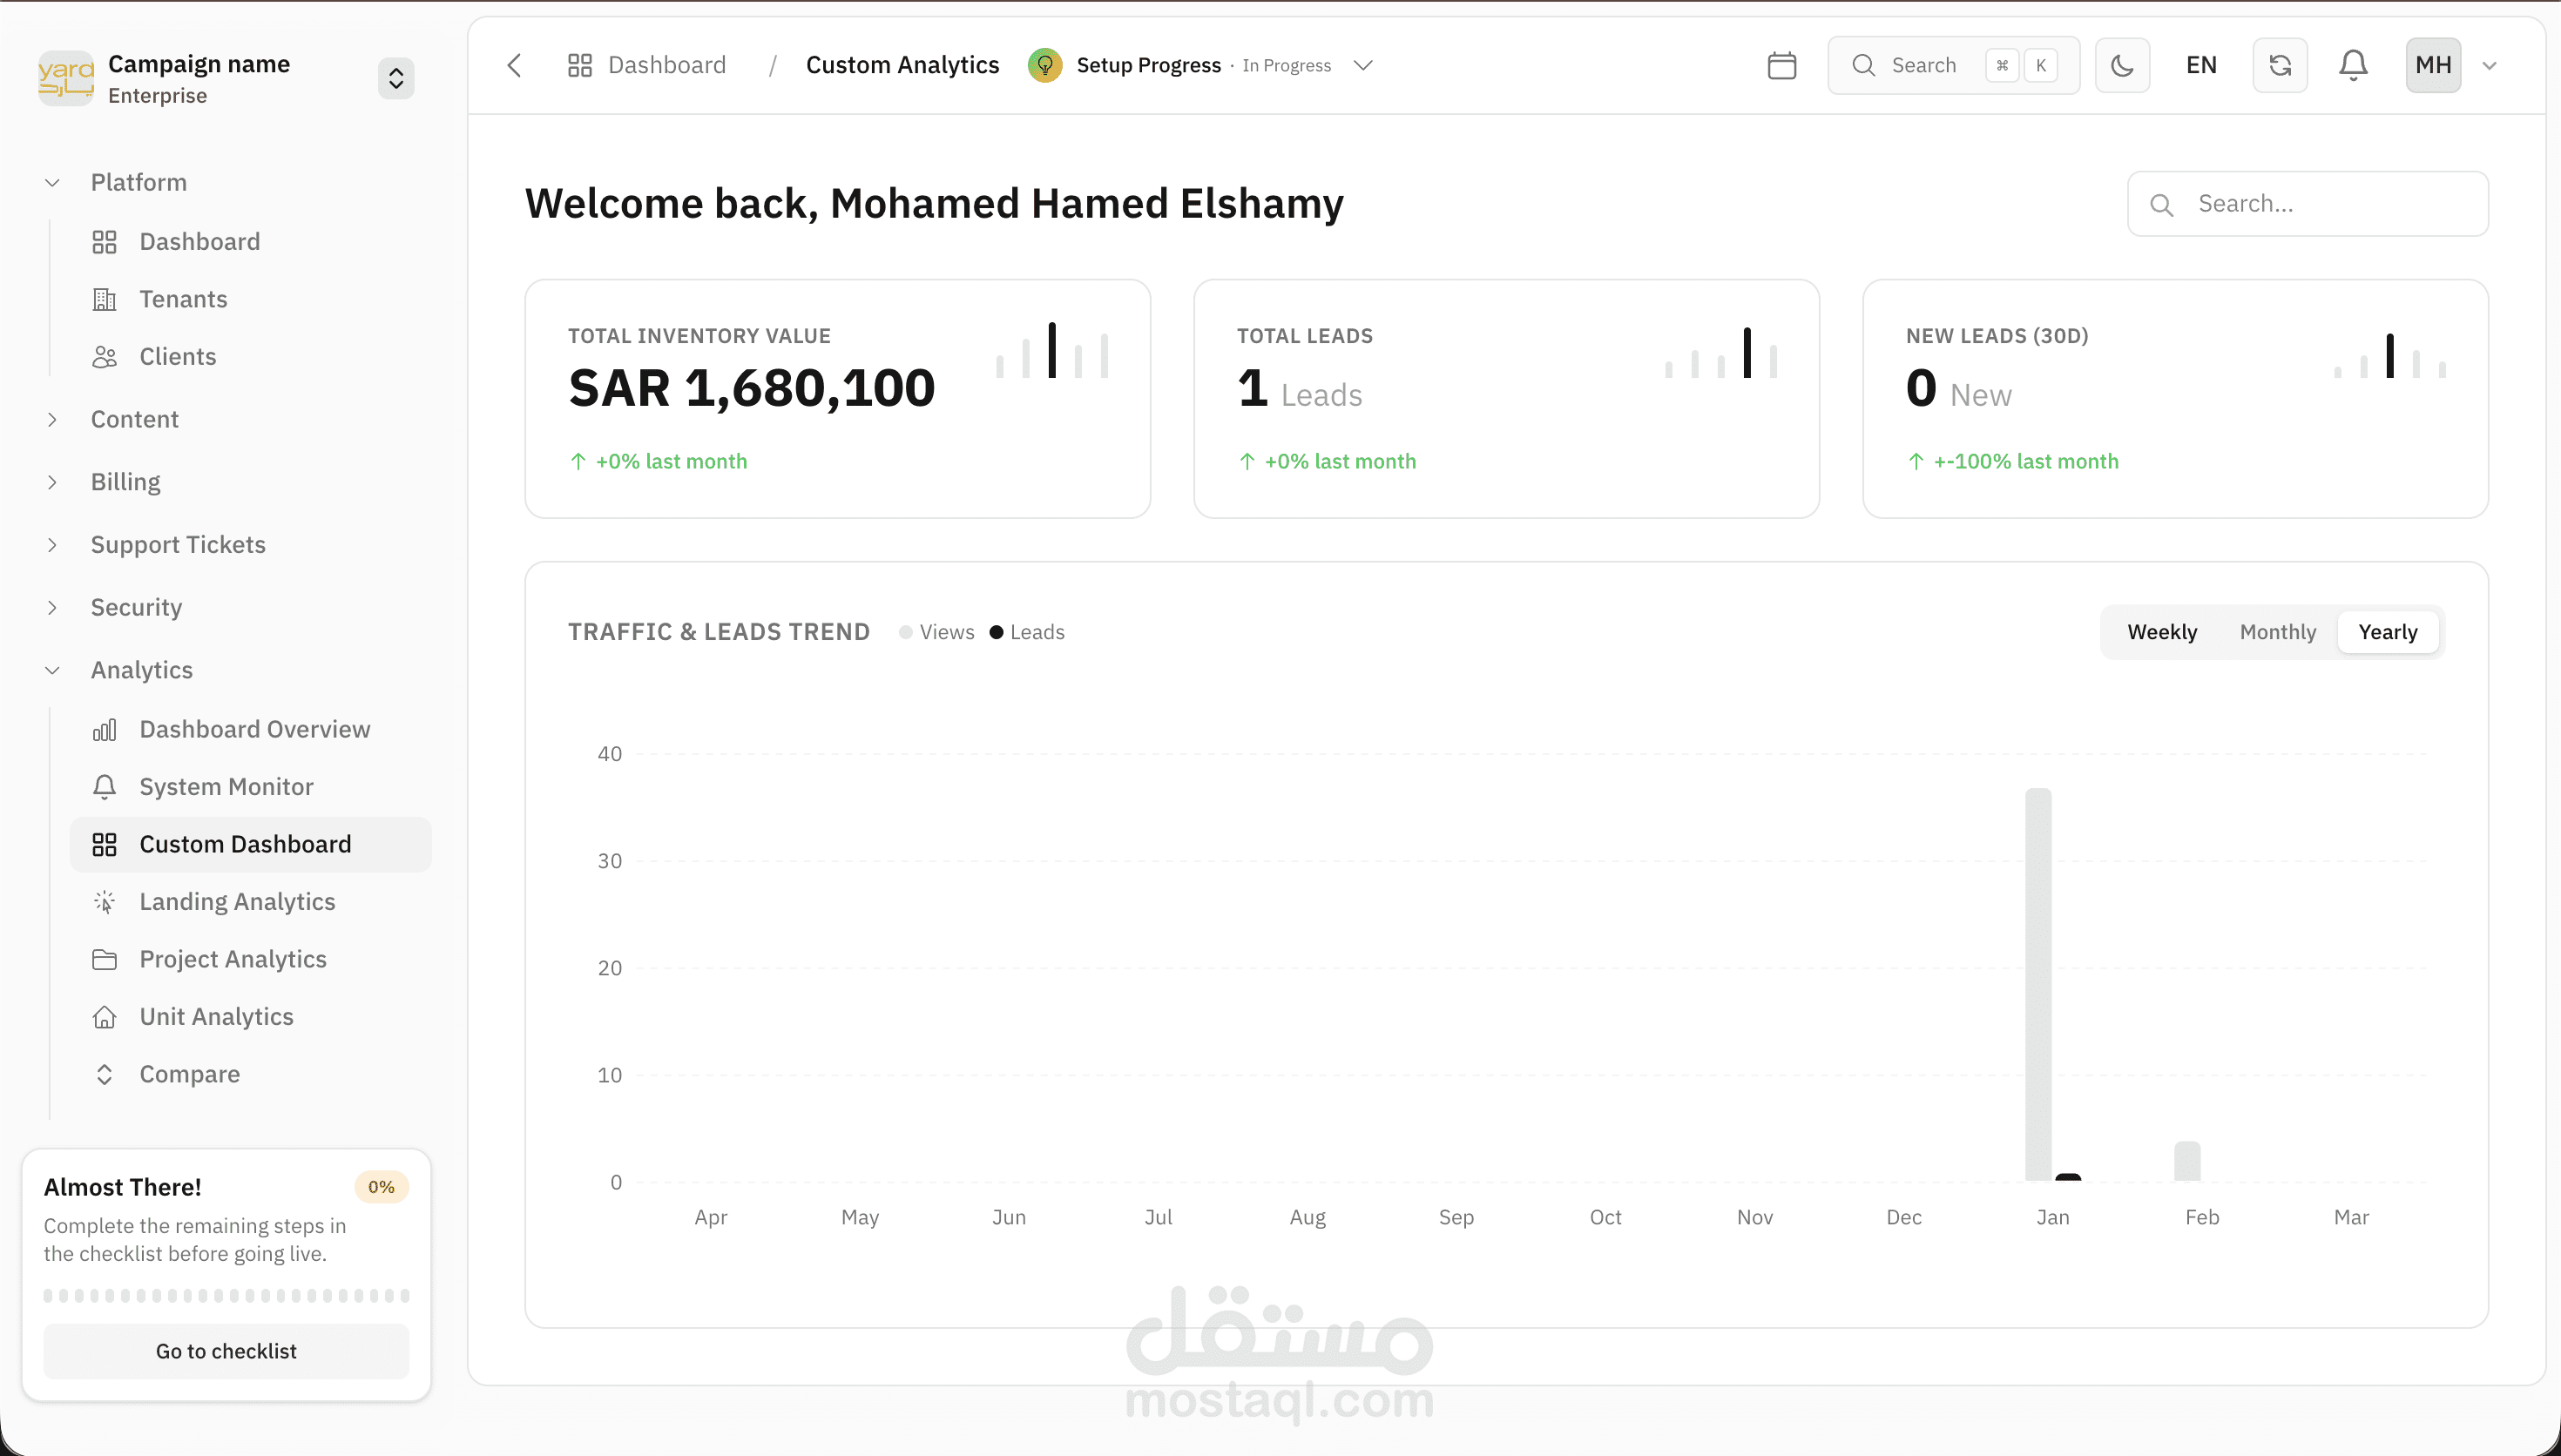Toggle dark mode with moon icon
The width and height of the screenshot is (2561, 1456).
click(2122, 66)
